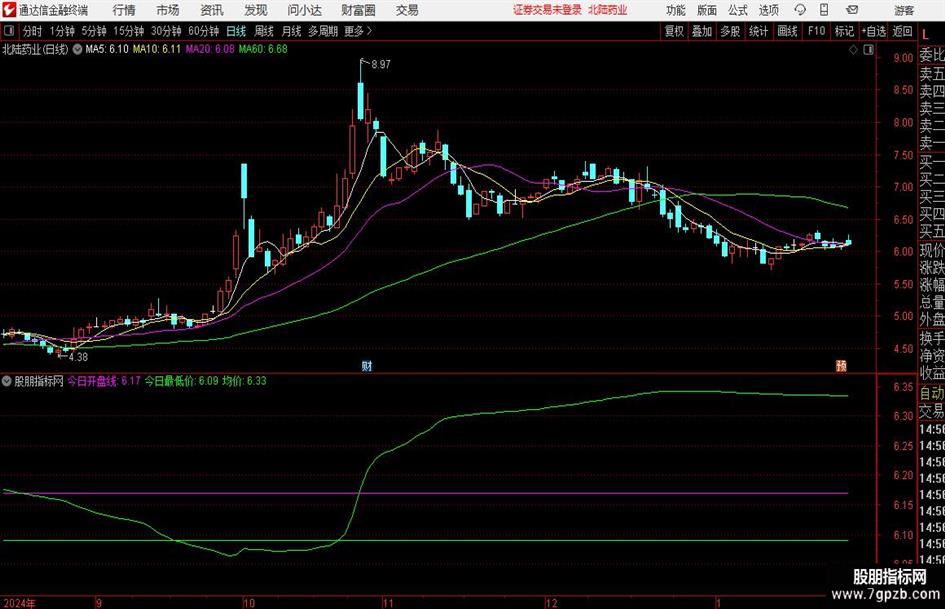
Task: Open the 发现 menu
Action: click(256, 10)
